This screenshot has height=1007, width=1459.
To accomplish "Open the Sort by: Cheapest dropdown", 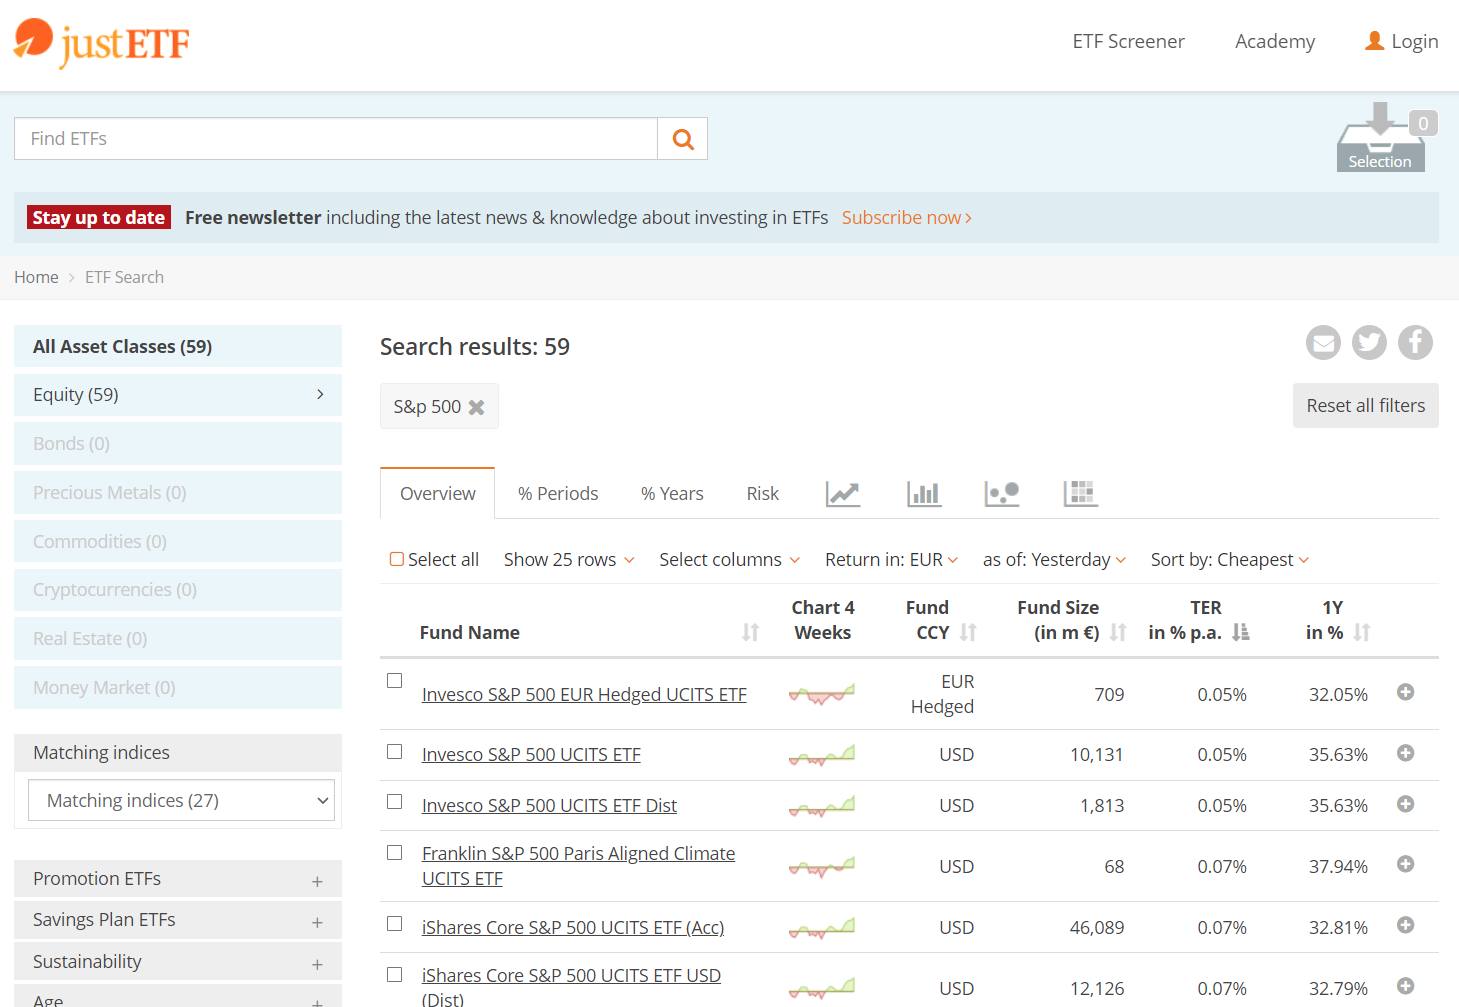I will click(1230, 560).
